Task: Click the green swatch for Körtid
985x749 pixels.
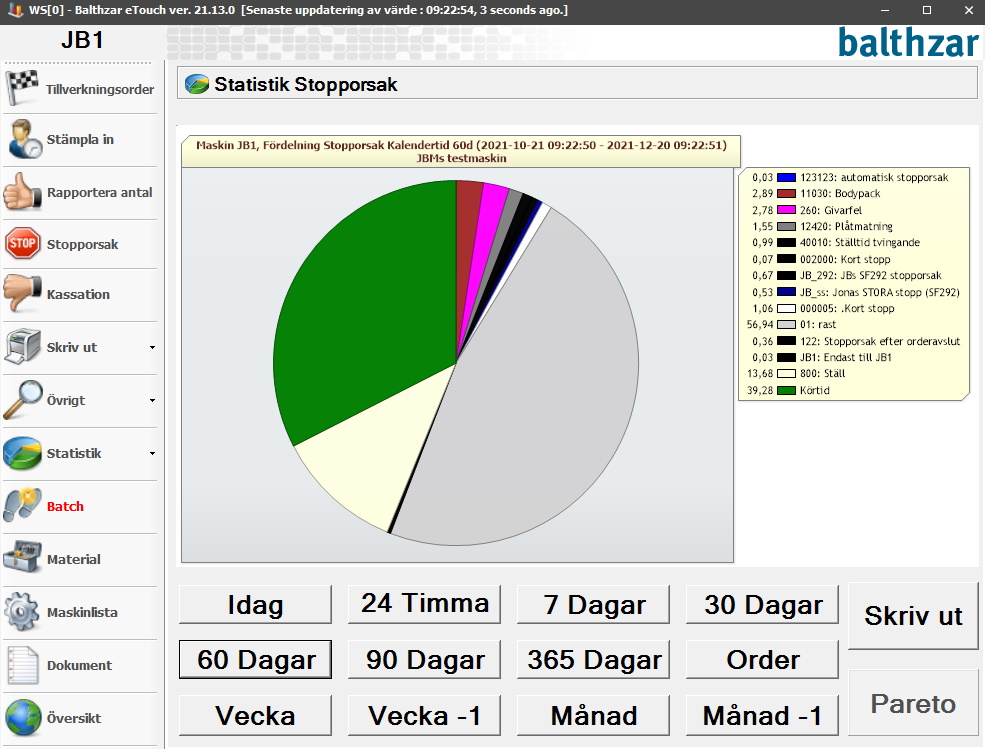Action: point(786,390)
